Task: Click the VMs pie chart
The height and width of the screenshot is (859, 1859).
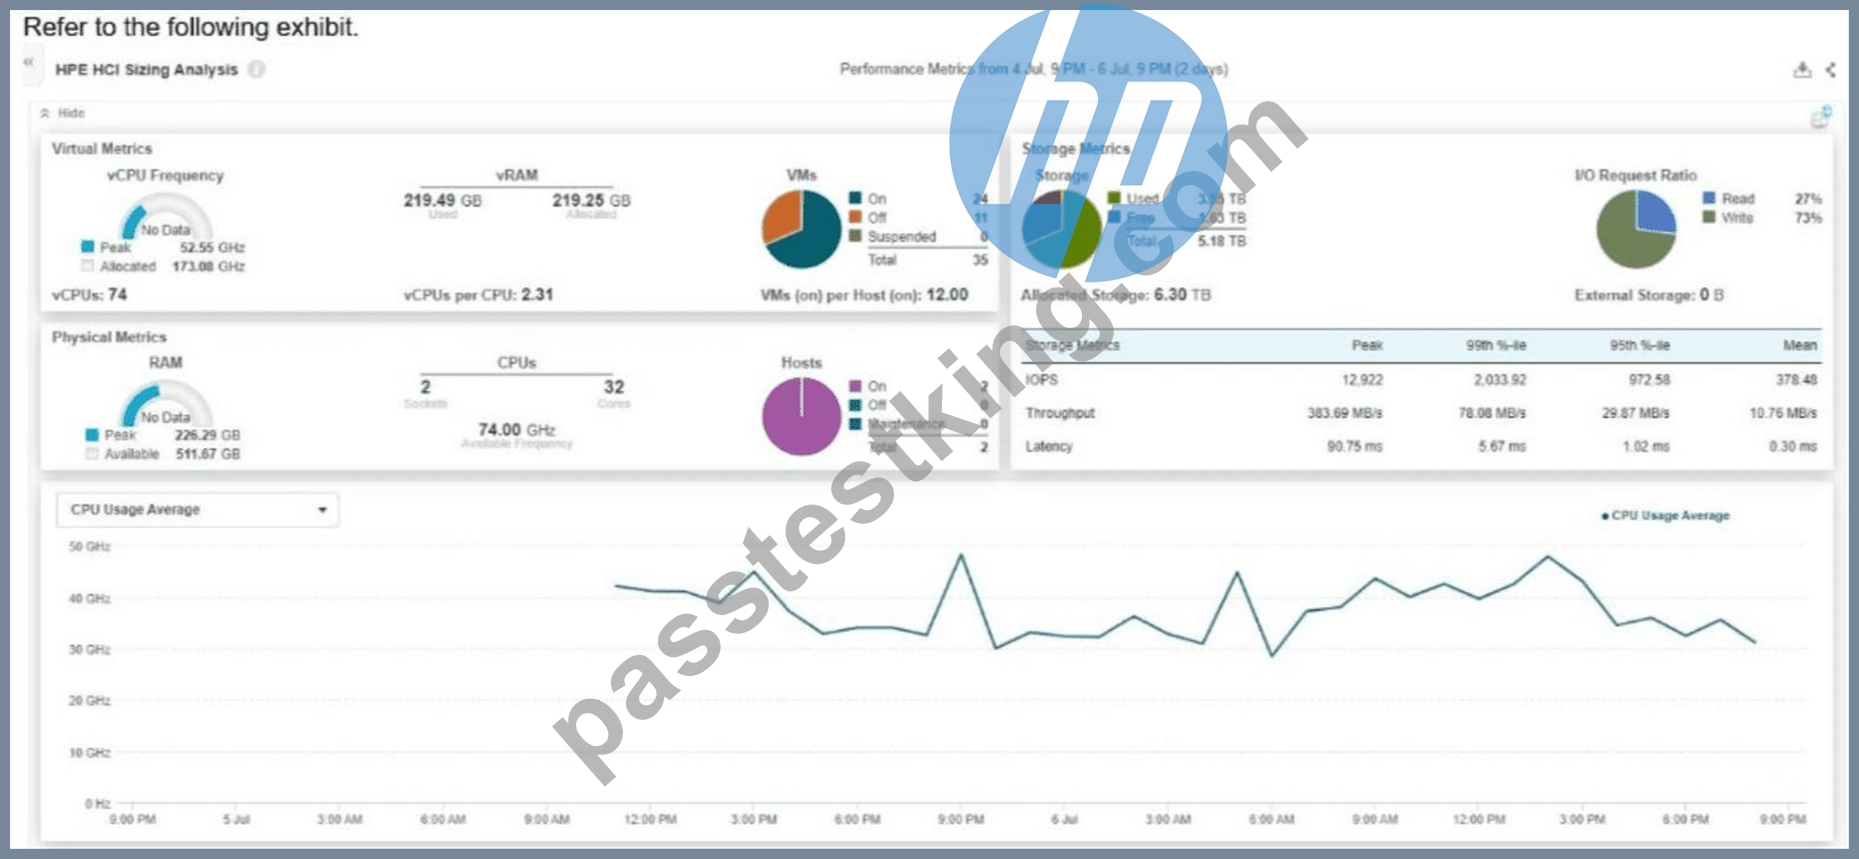Action: coord(802,229)
